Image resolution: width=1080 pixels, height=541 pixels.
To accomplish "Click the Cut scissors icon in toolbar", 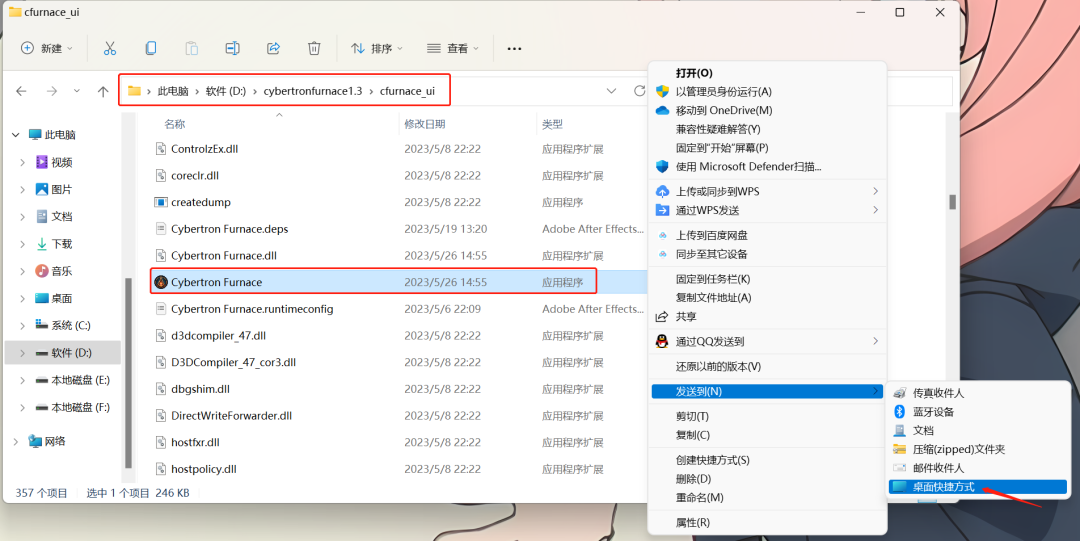I will pos(110,48).
